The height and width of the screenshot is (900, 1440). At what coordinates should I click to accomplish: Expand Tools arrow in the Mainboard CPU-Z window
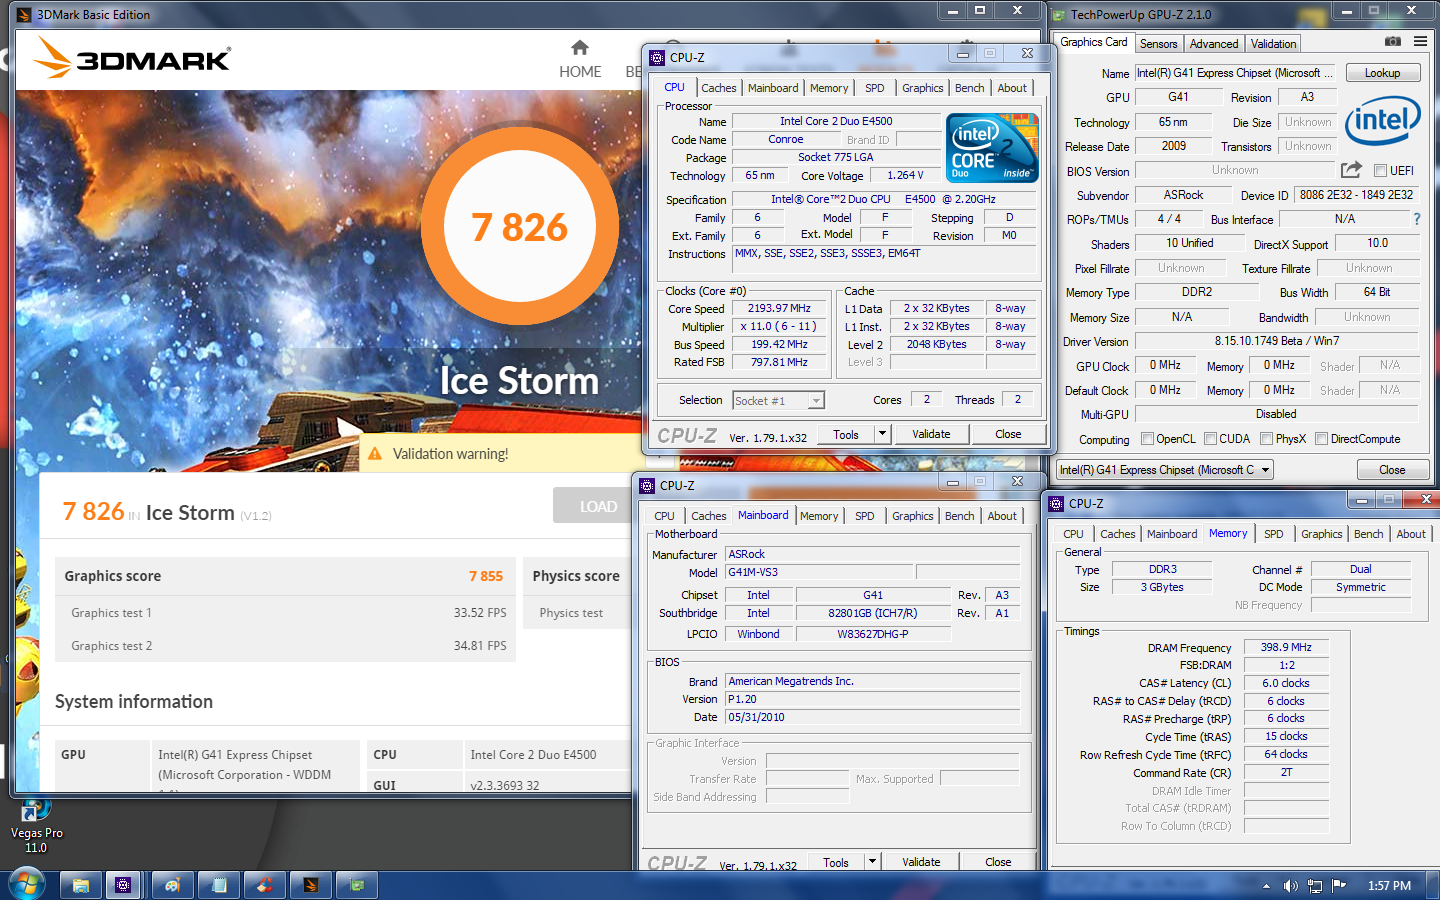(x=872, y=862)
